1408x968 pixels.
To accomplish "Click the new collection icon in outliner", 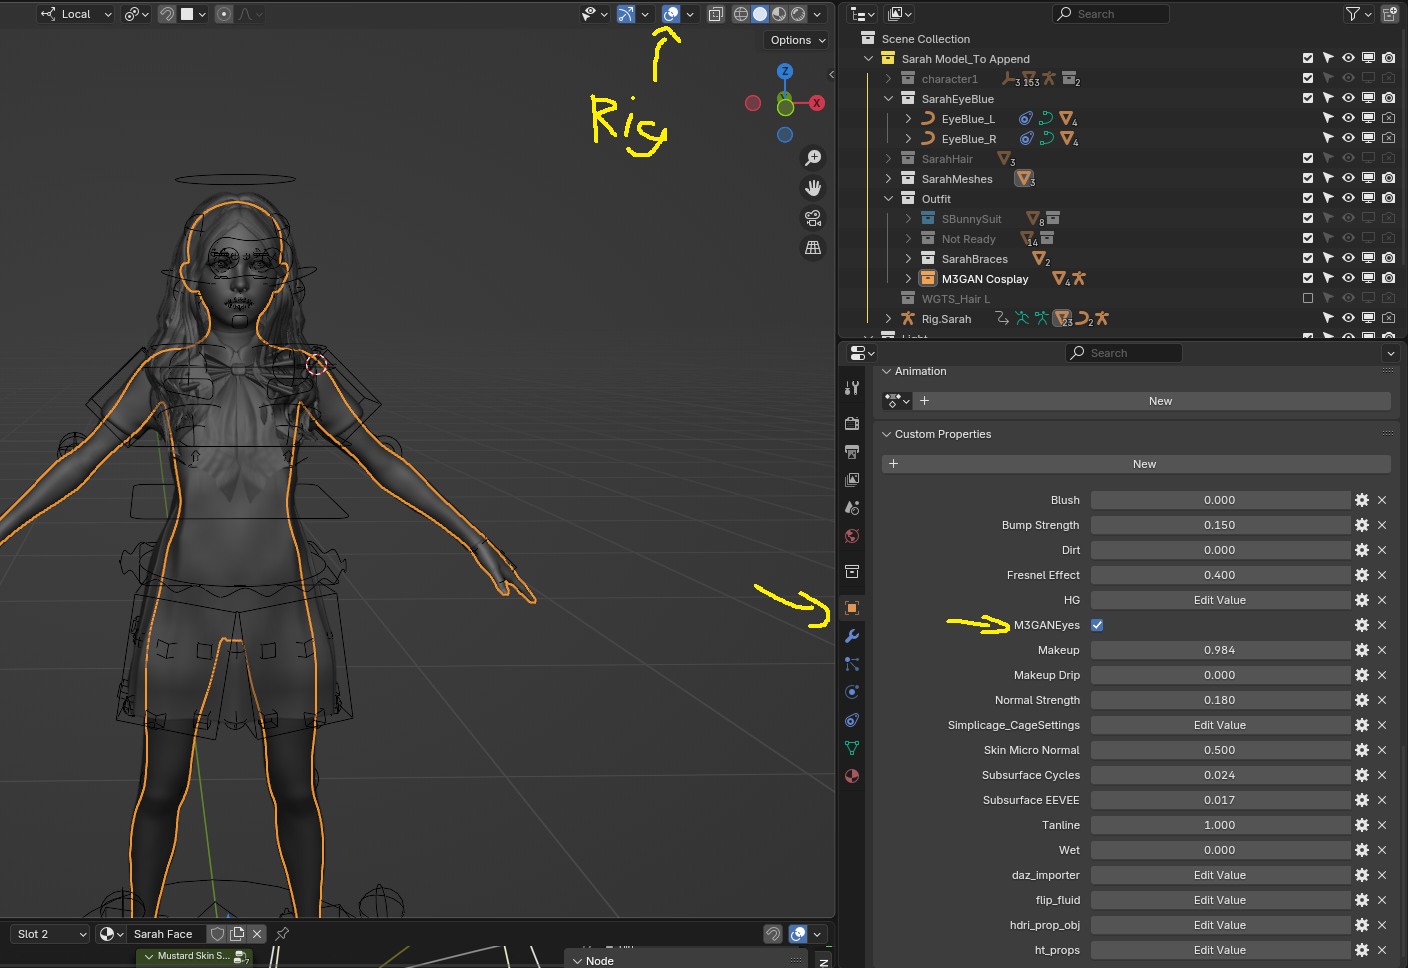I will pos(1390,14).
